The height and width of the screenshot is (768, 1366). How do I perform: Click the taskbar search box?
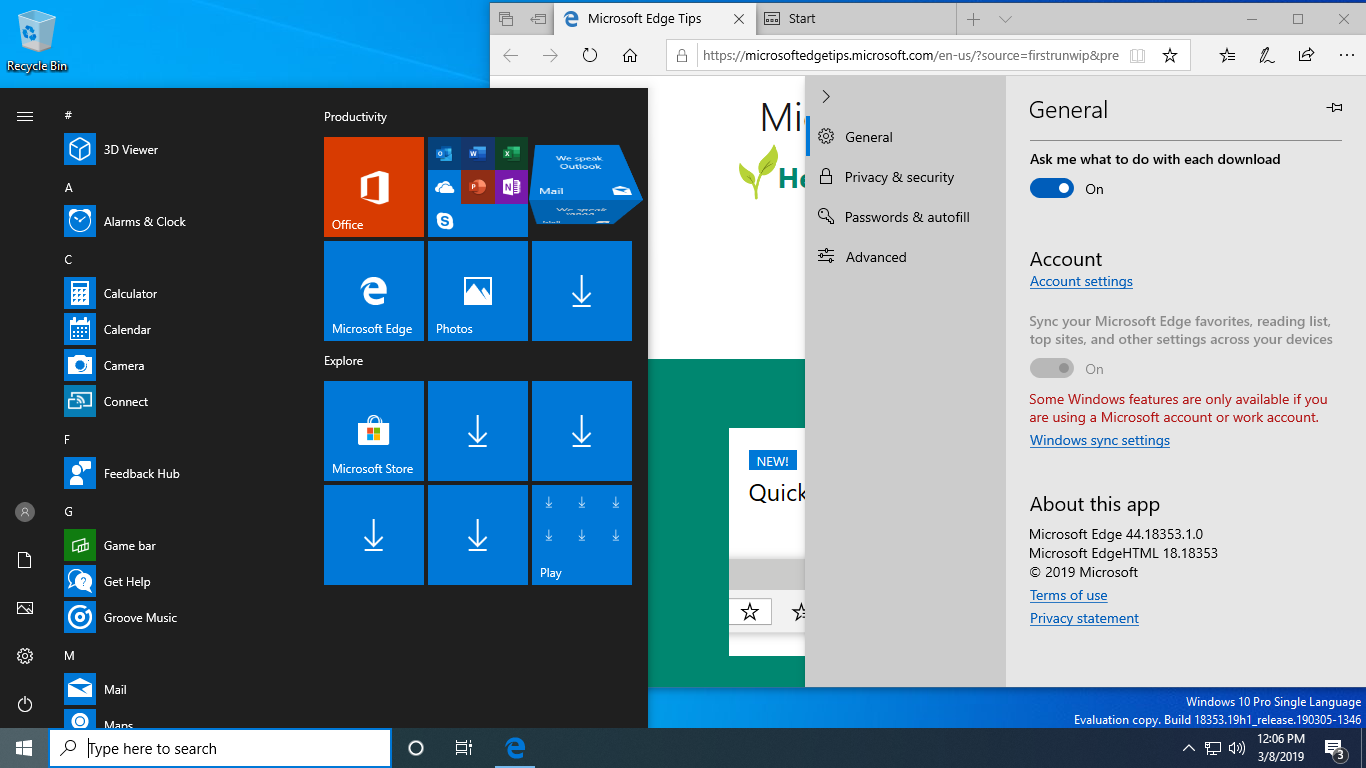pyautogui.click(x=220, y=748)
